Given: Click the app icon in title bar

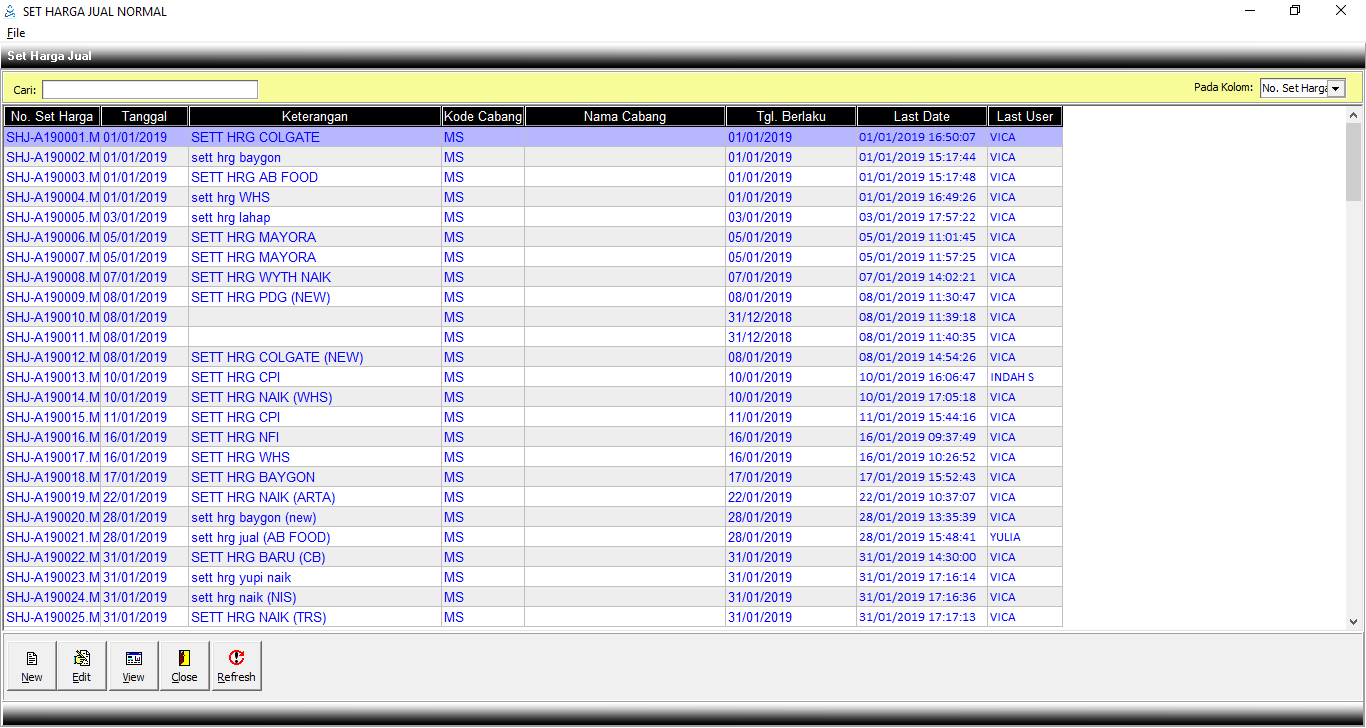Looking at the screenshot, I should pos(10,12).
